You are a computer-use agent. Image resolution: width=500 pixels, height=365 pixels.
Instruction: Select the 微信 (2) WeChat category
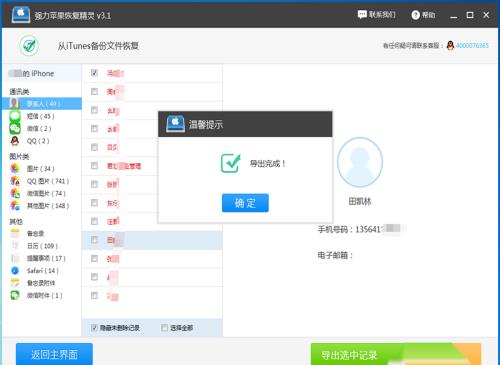click(39, 129)
